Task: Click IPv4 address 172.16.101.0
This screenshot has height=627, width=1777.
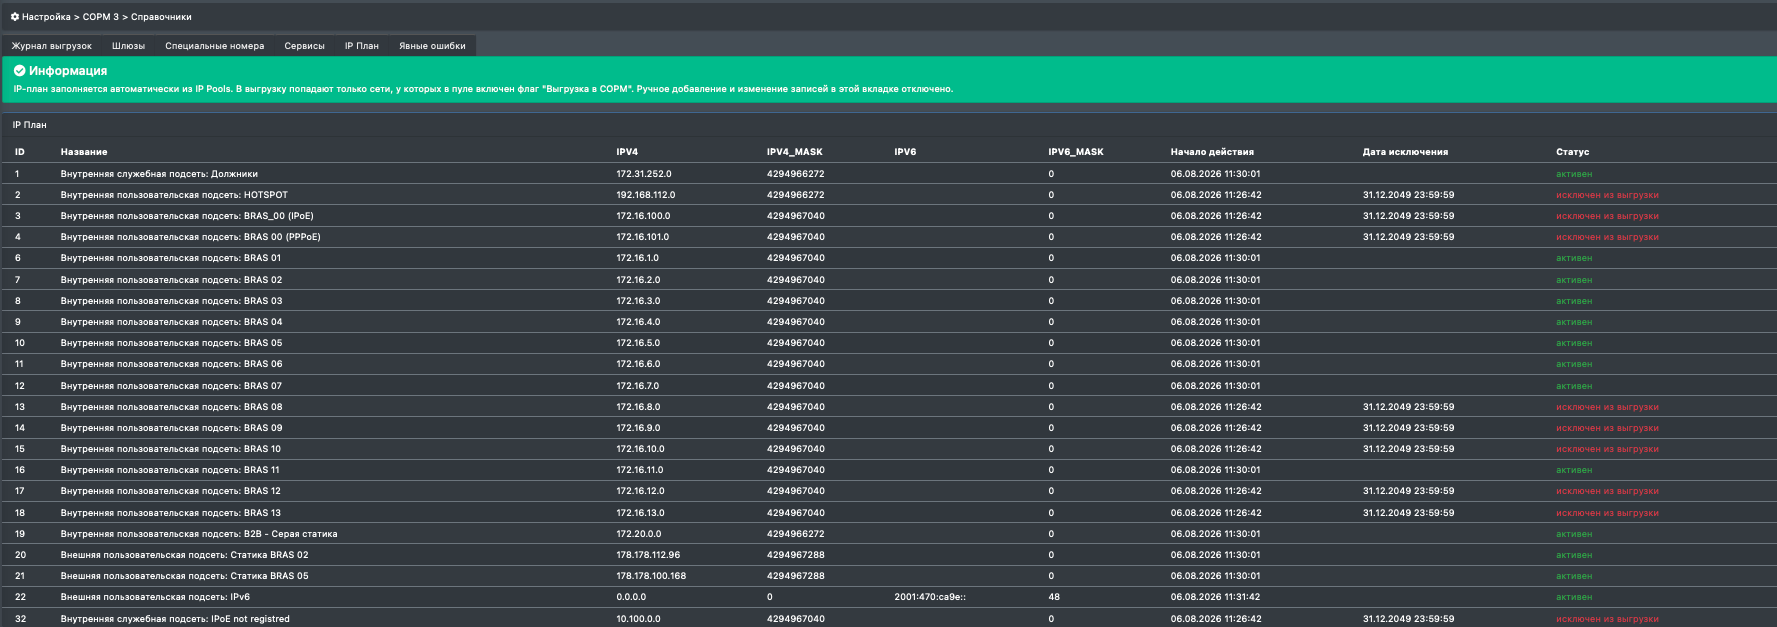Action: point(643,237)
